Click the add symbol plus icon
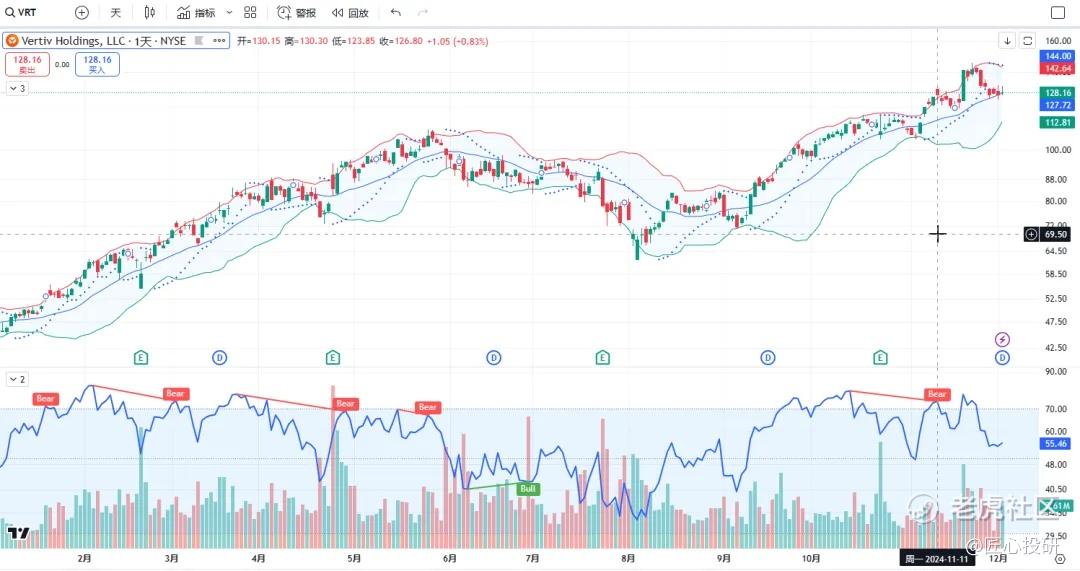The width and height of the screenshot is (1080, 571). 82,13
